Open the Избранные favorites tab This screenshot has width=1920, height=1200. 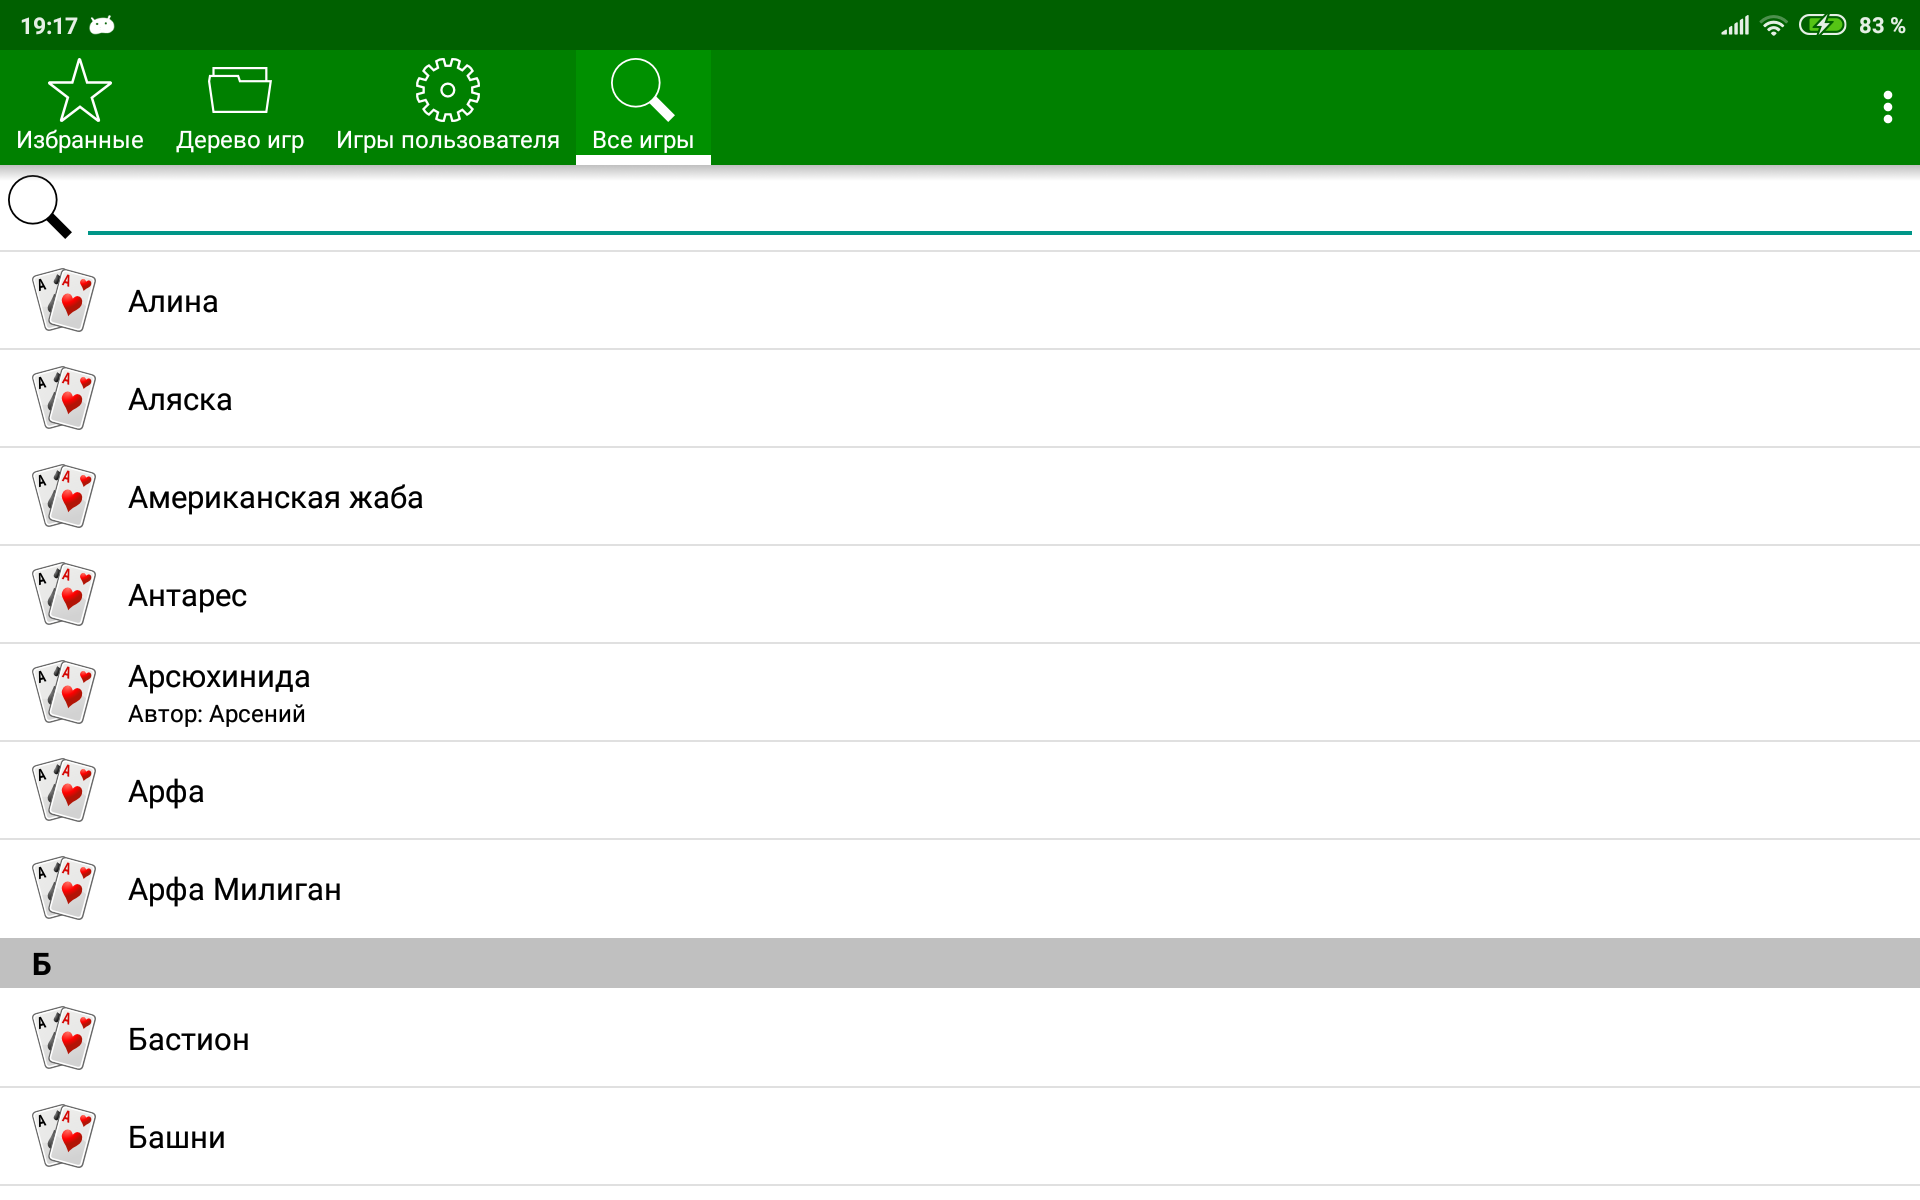click(80, 107)
